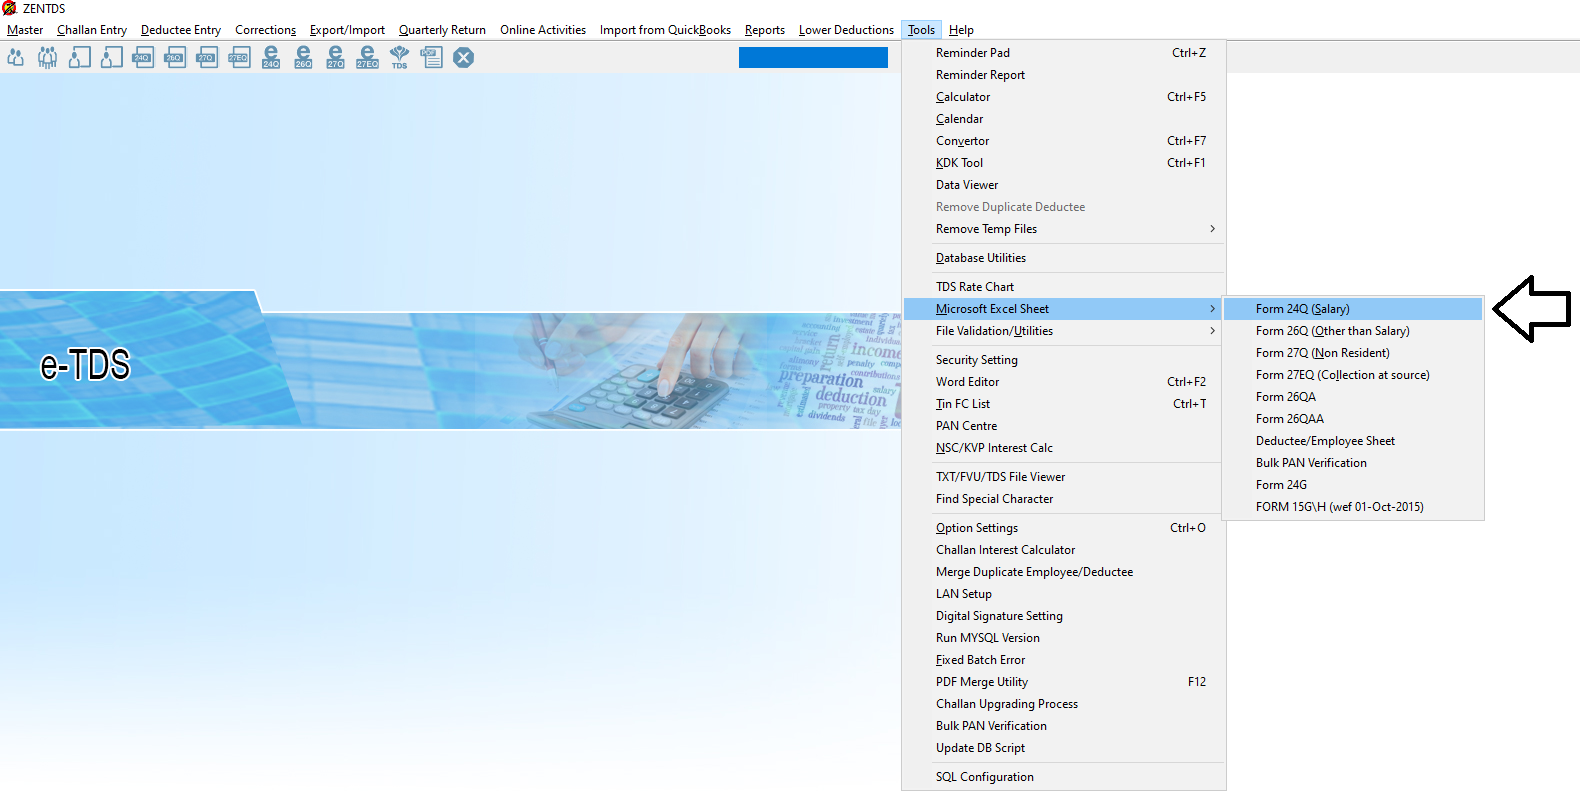Select Bulk PAN Verification in Excel submenu
This screenshot has height=811, width=1580.
(1353, 463)
